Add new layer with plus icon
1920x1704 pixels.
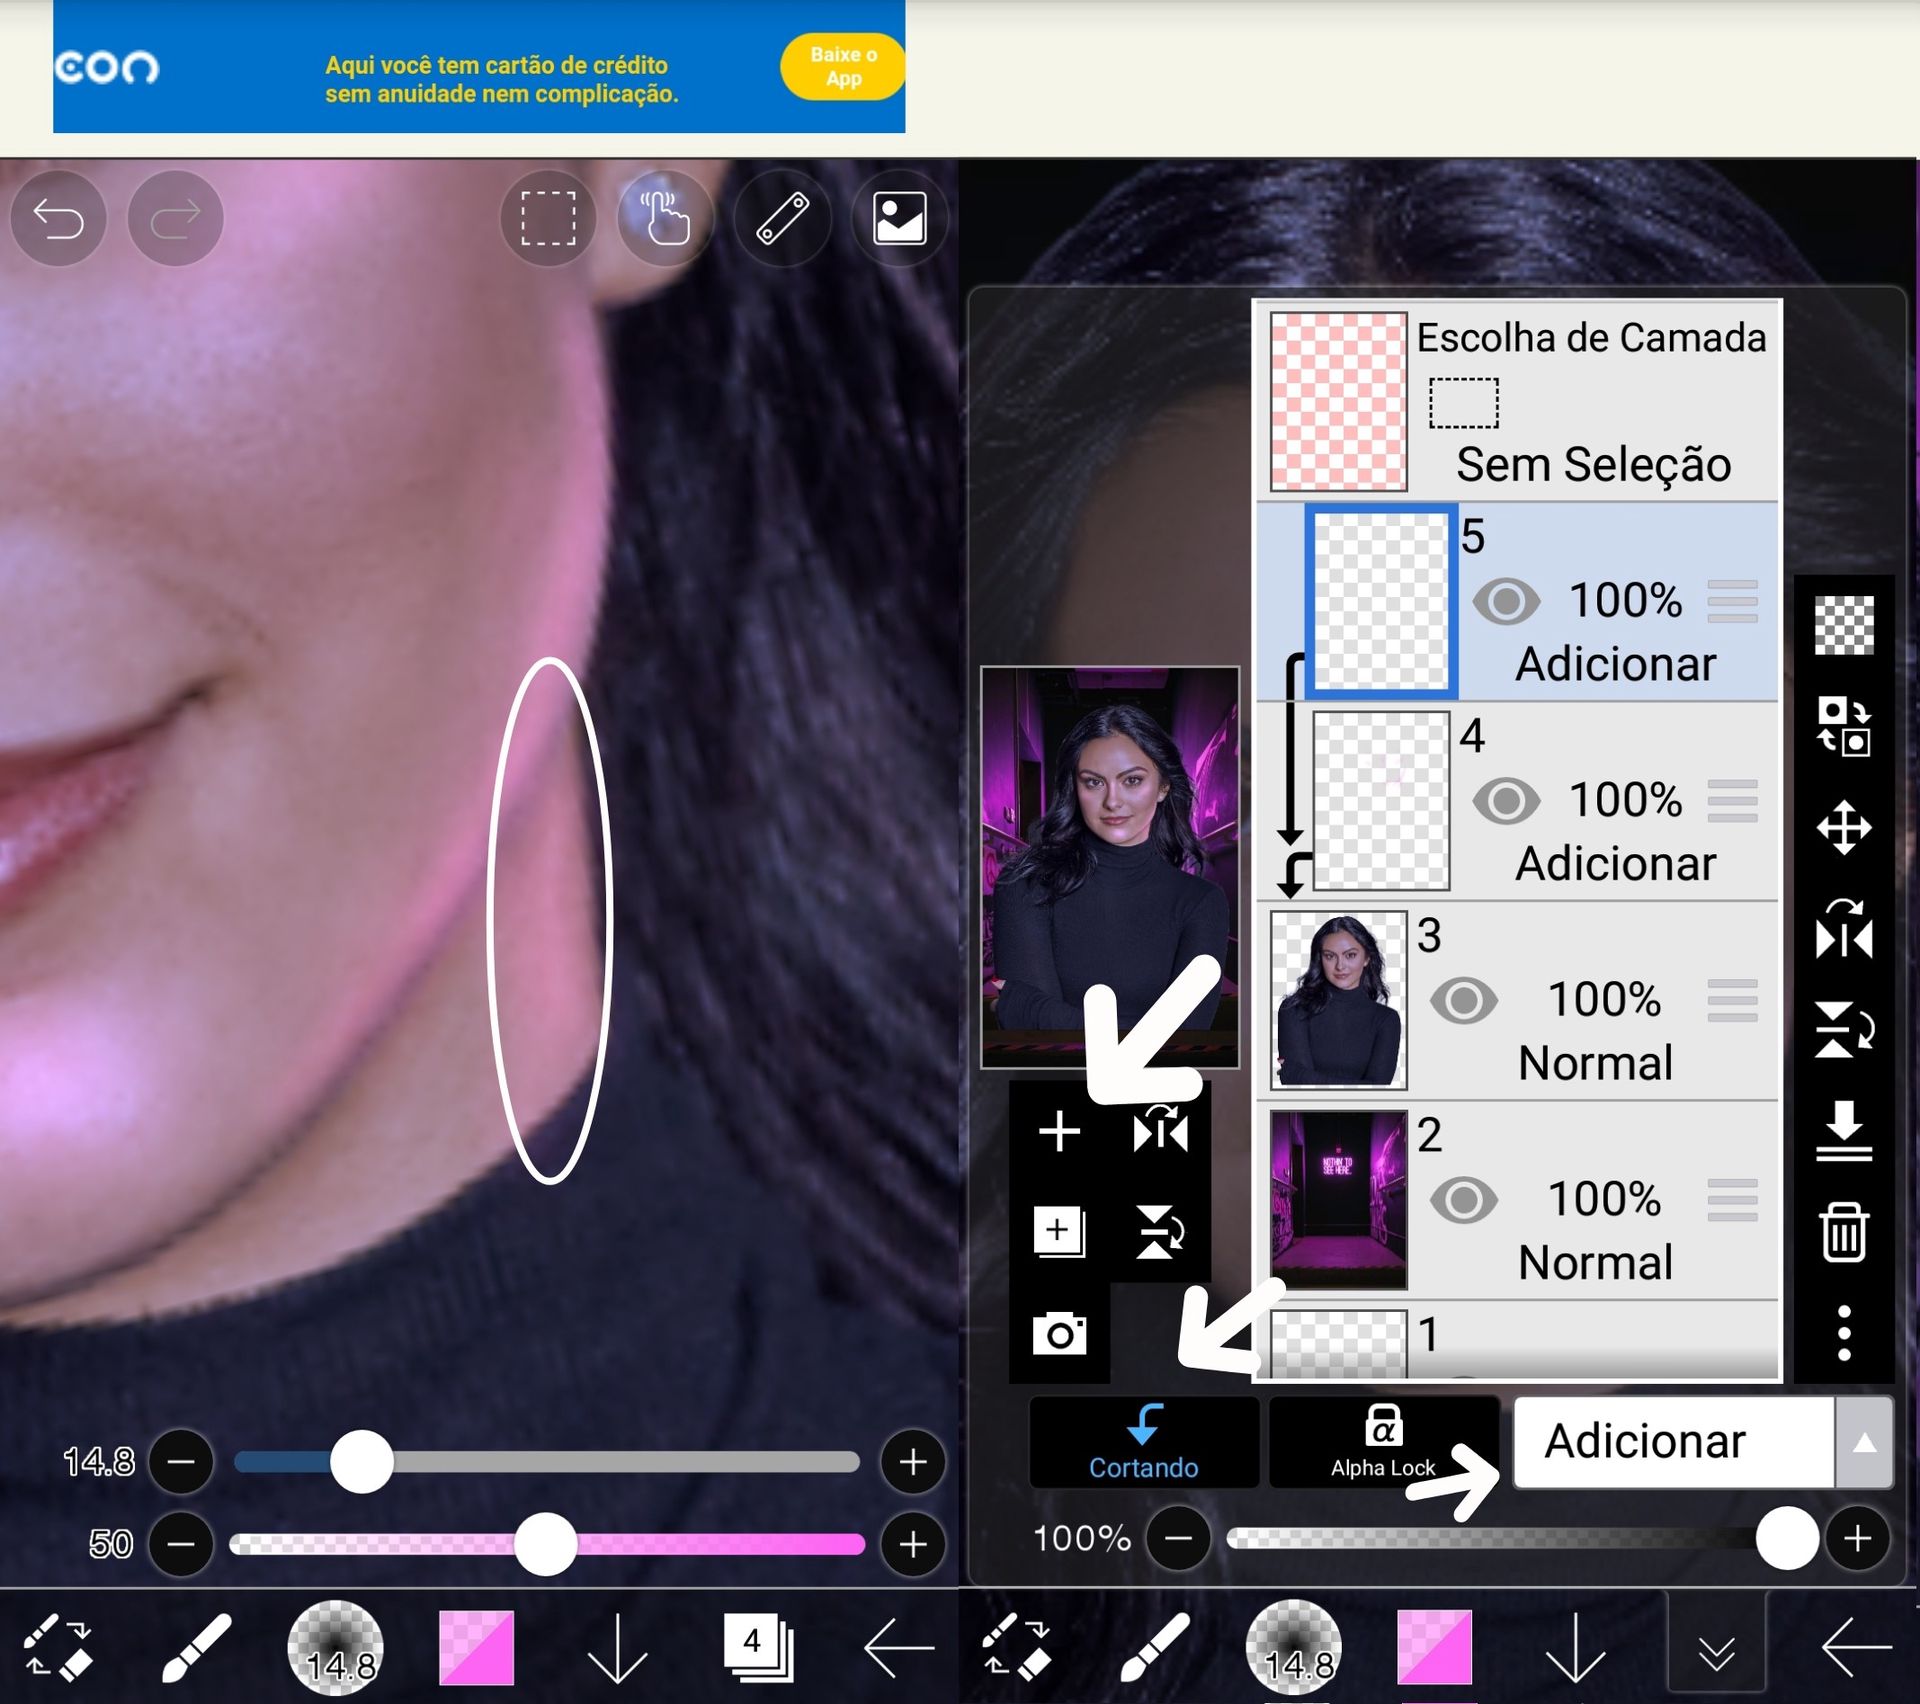pos(1059,1132)
